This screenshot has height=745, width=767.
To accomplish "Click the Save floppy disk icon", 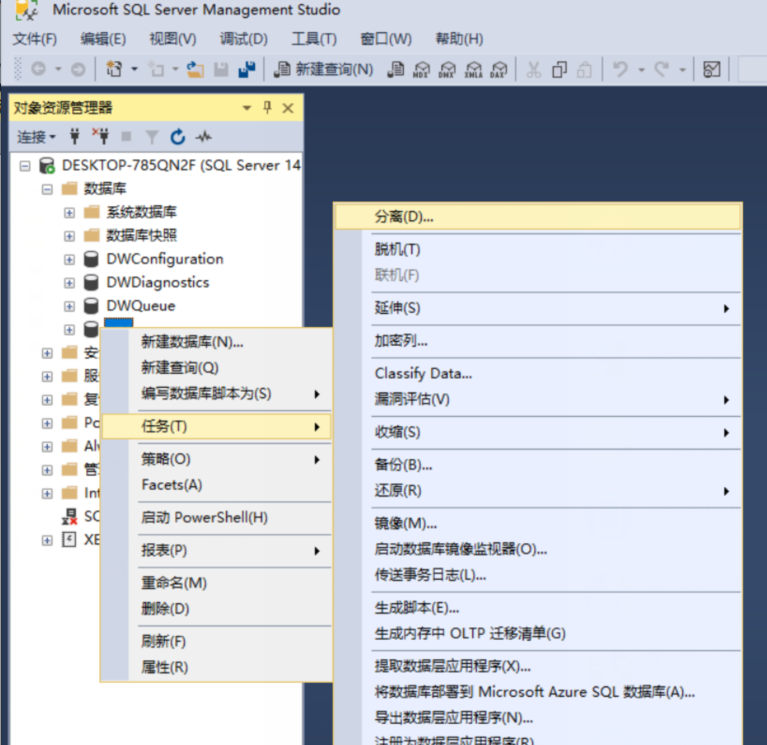I will coord(221,69).
